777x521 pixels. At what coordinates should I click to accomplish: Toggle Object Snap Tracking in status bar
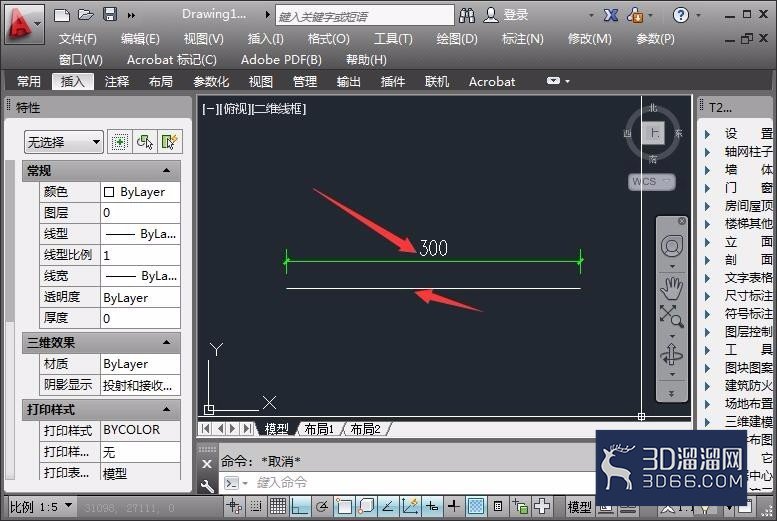388,506
